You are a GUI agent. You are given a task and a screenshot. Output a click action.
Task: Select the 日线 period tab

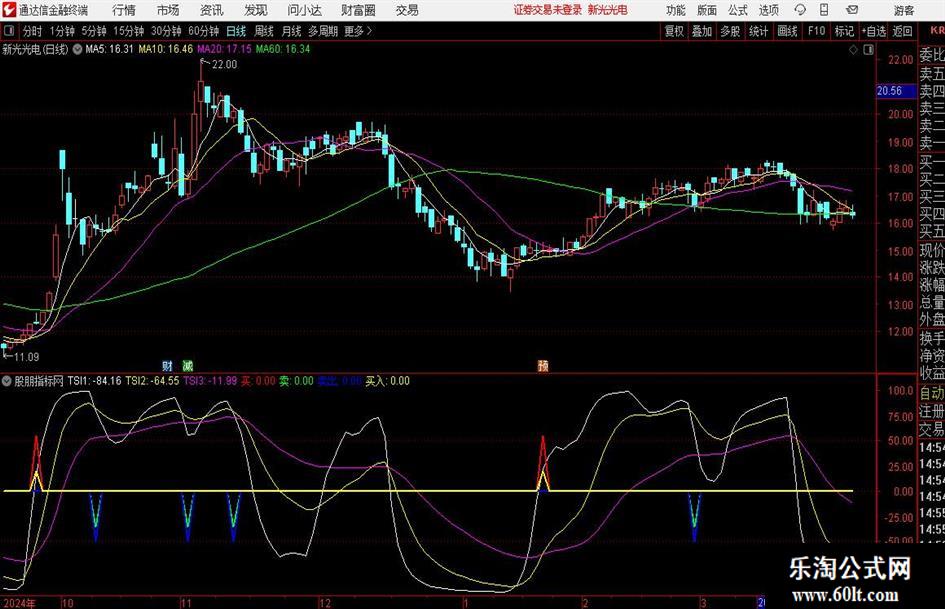coord(236,31)
